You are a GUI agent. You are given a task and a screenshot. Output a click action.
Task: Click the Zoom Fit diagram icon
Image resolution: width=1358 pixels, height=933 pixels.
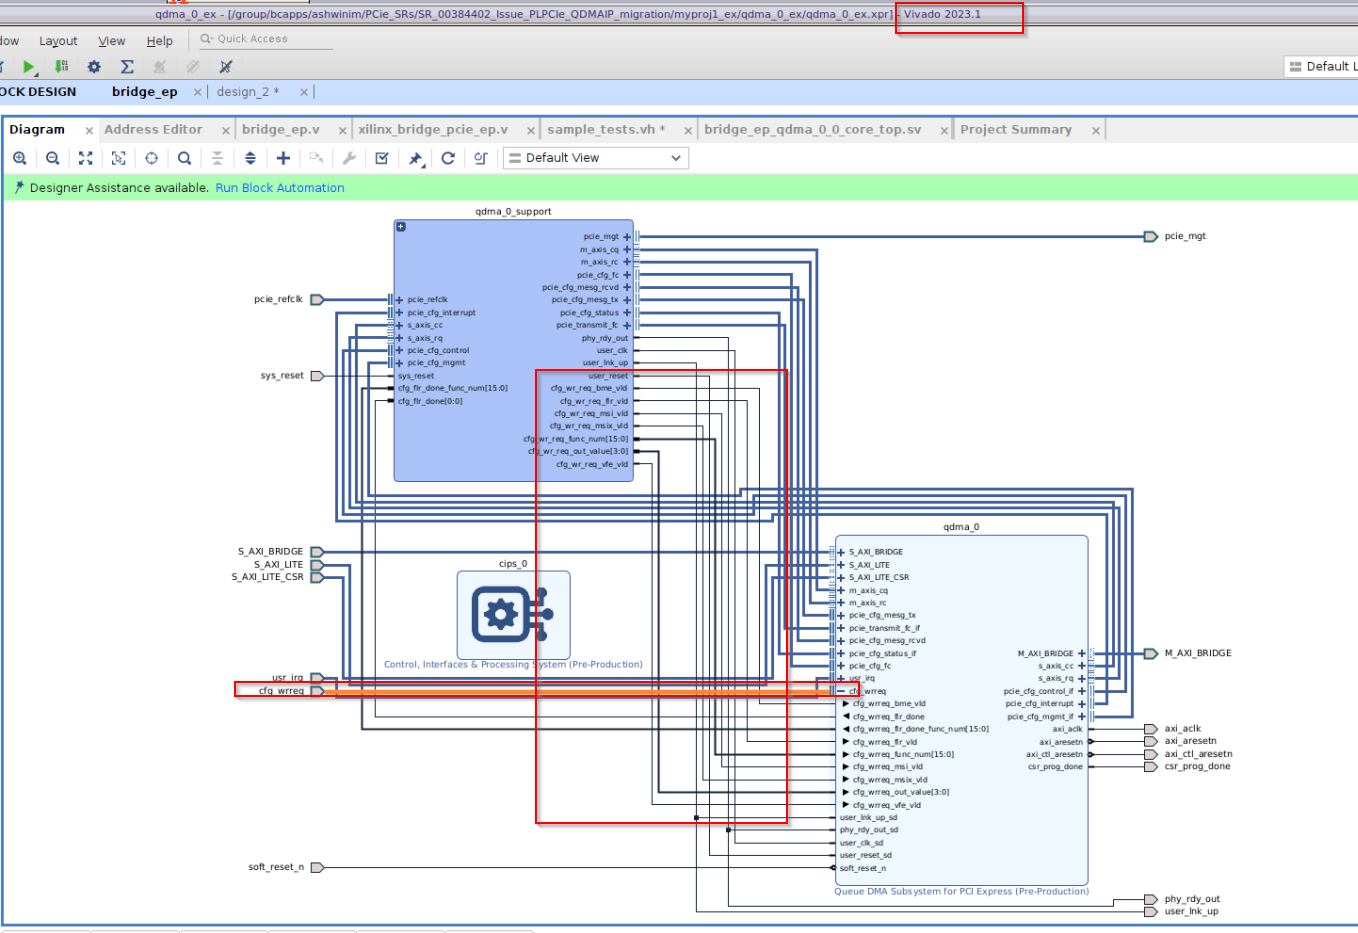86,158
